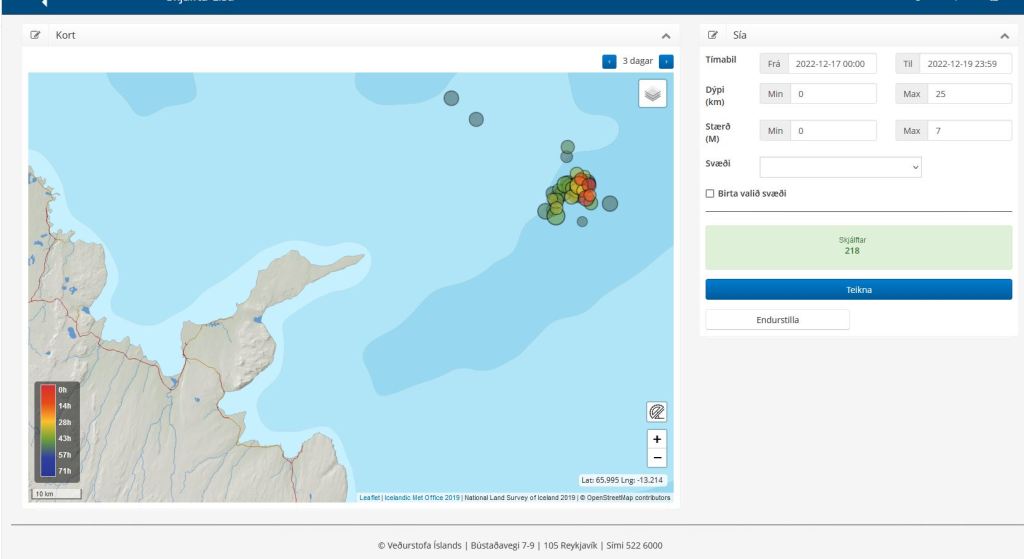Viewport: 1024px width, 559px height.
Task: Click the edit icon beside Sía
Action: pos(713,35)
